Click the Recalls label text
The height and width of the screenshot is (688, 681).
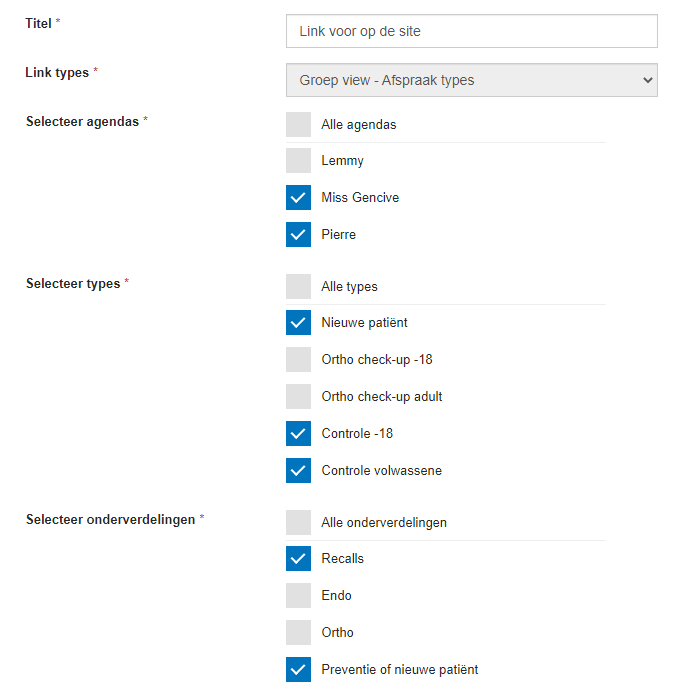tap(342, 559)
